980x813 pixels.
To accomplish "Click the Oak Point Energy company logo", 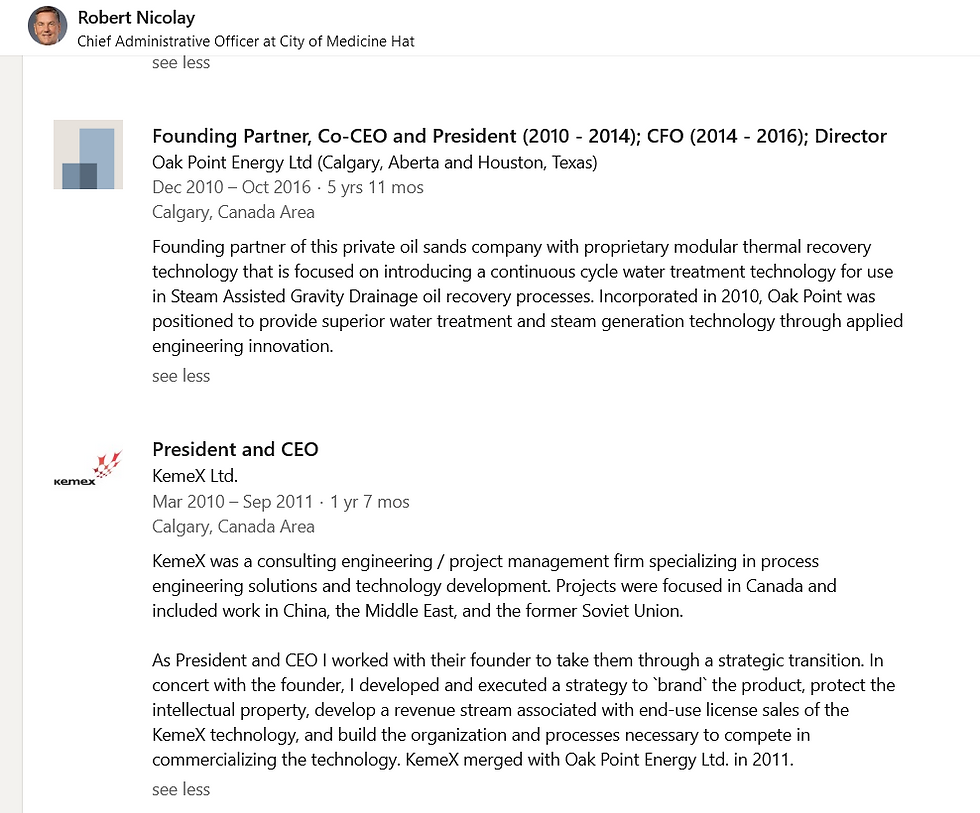I will (x=88, y=155).
